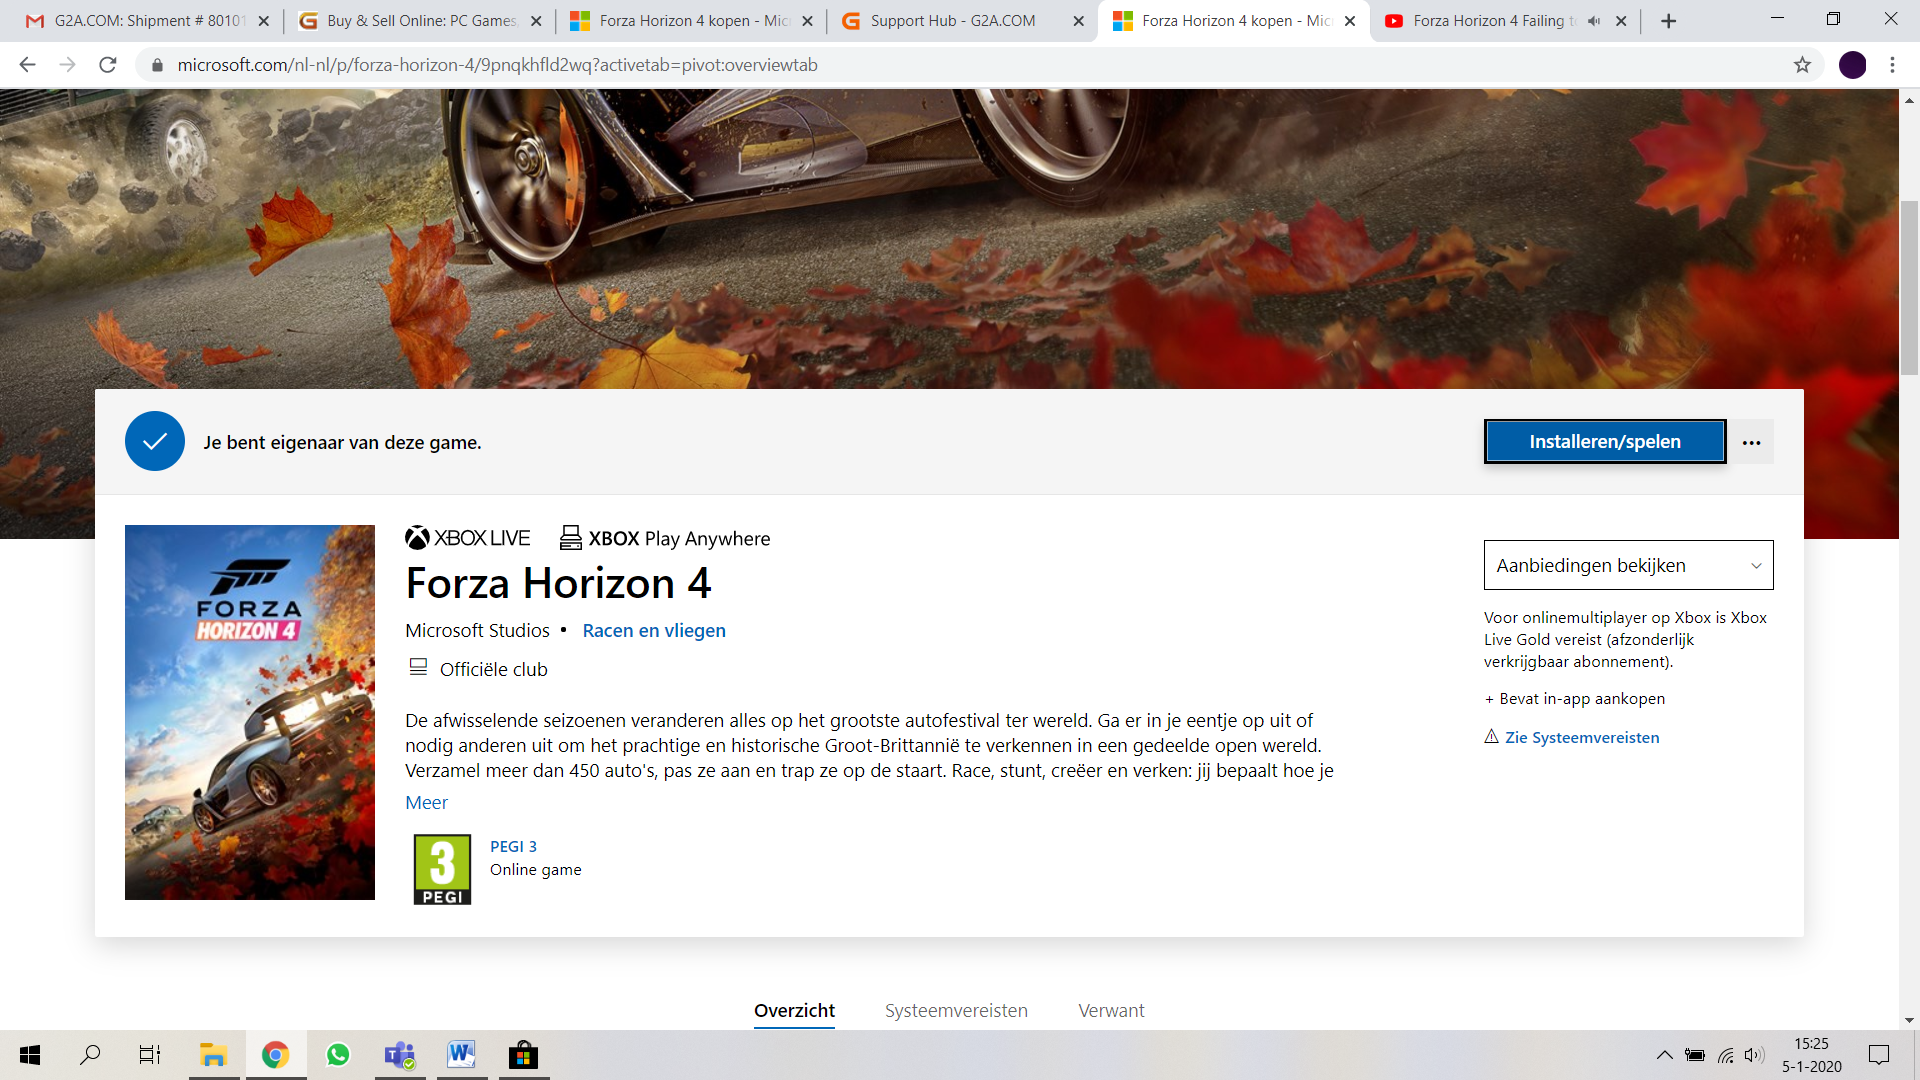The height and width of the screenshot is (1080, 1920).
Task: Open the Racen en vliegen category link
Action: click(654, 630)
